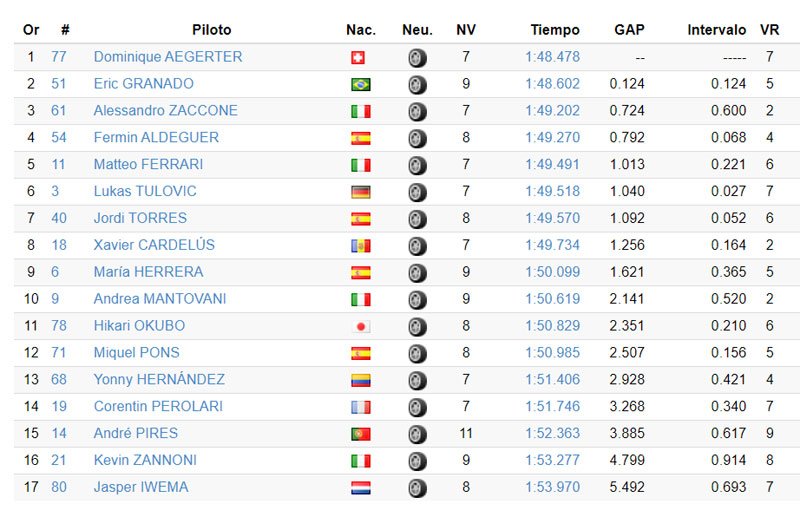Click Alessandro ZACCONE's name link

pyautogui.click(x=165, y=111)
